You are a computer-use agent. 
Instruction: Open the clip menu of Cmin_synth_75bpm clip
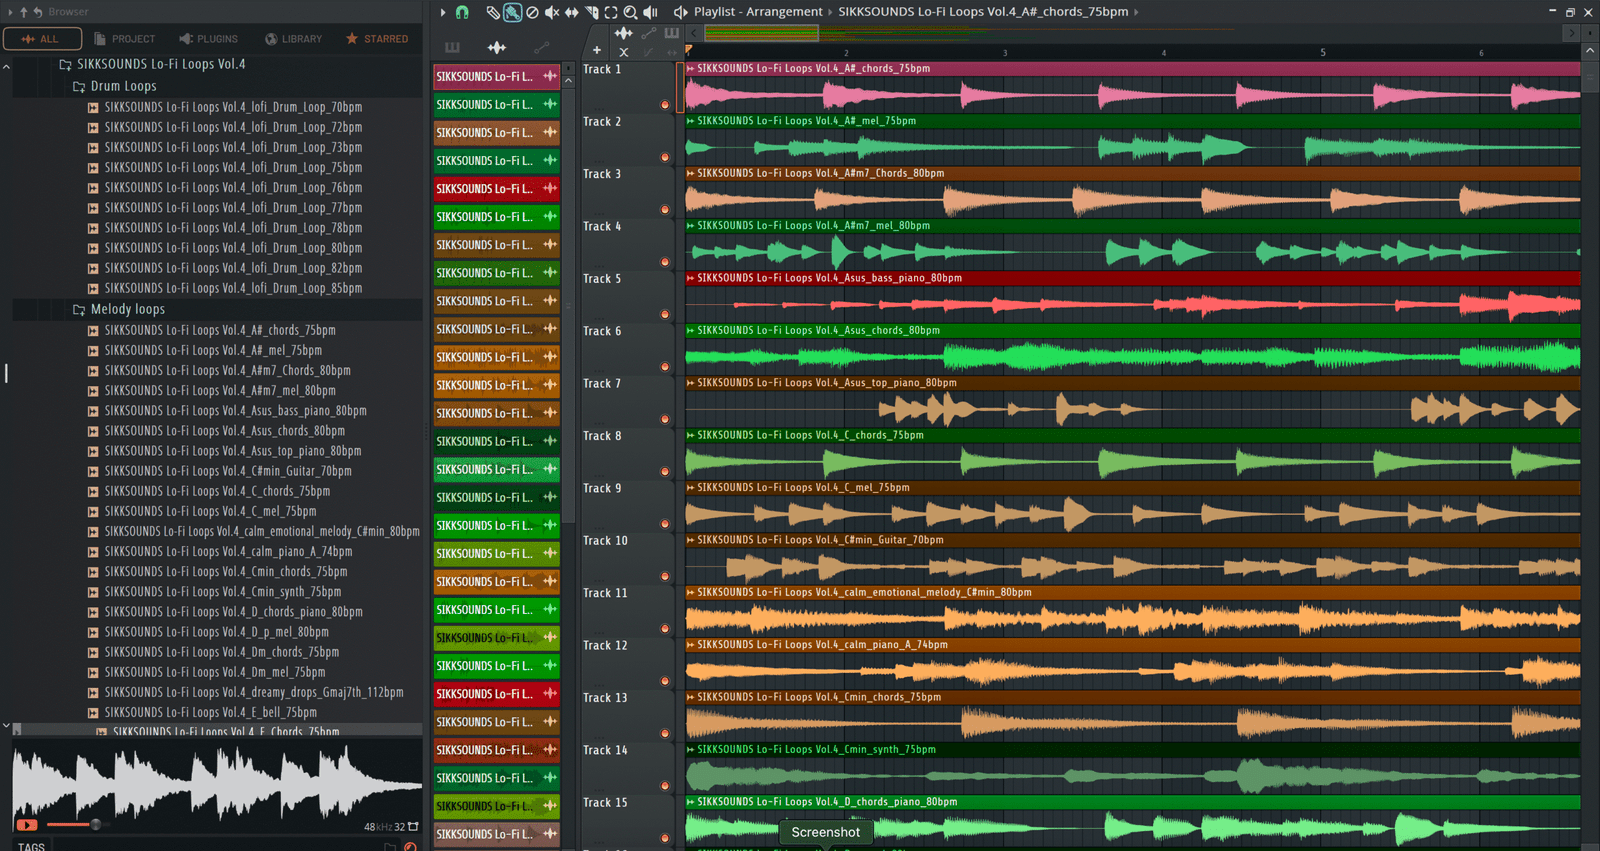pyautogui.click(x=690, y=750)
